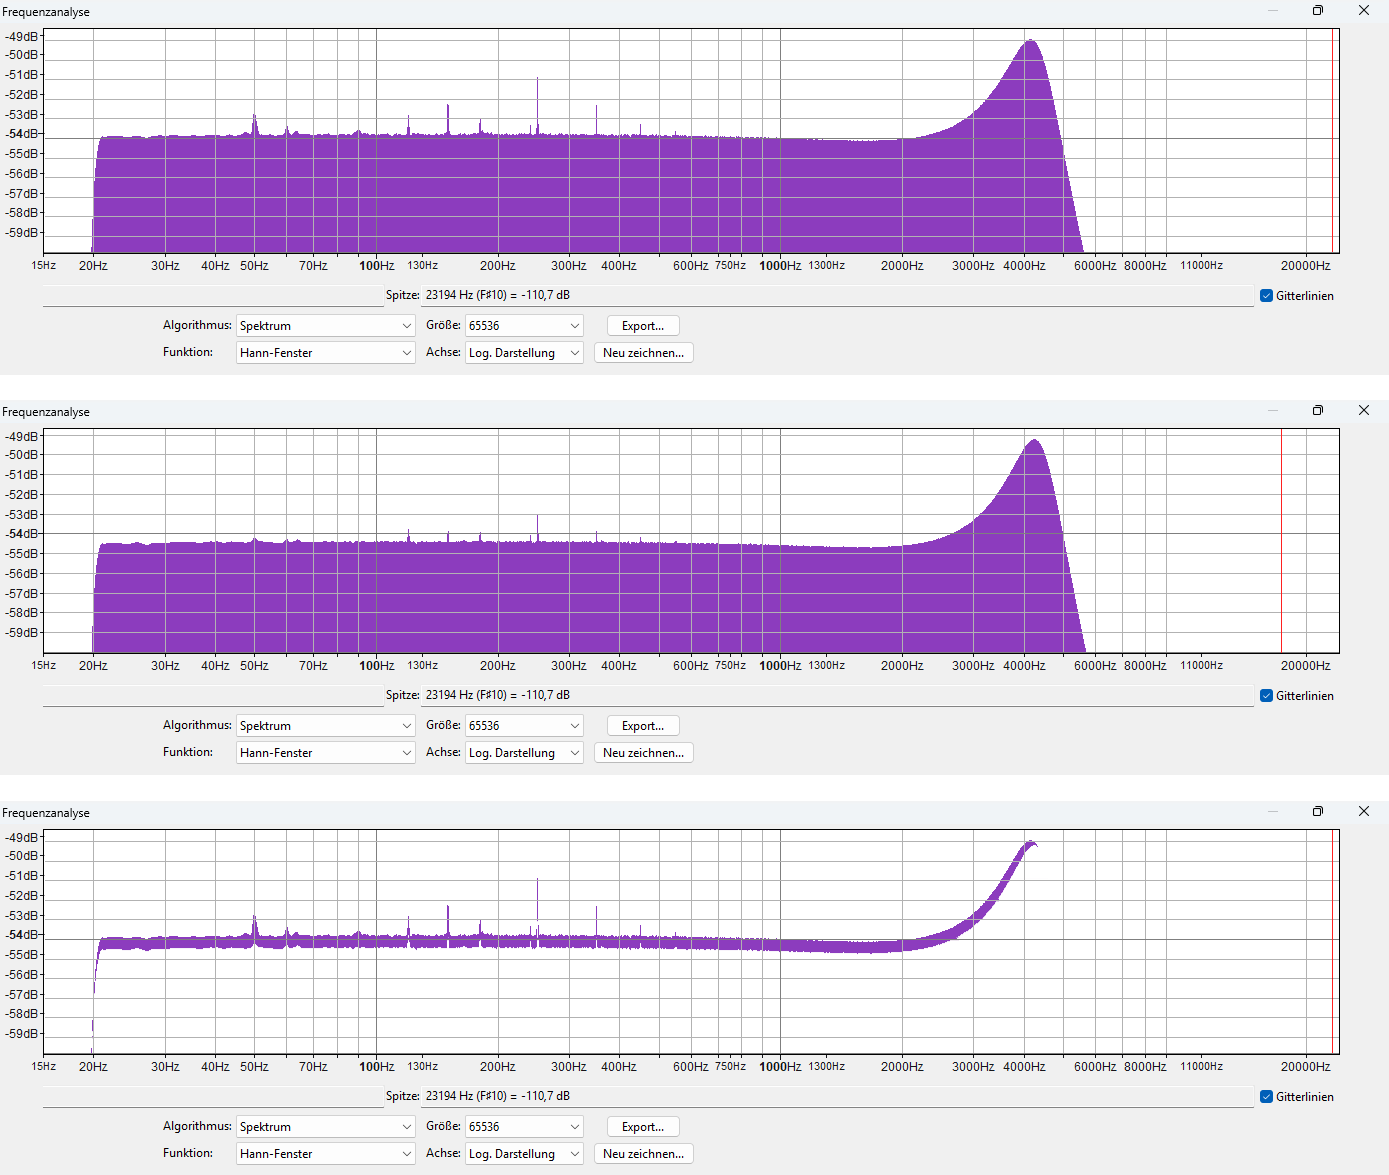Click Neu zeichnen button in top window

[x=643, y=353]
